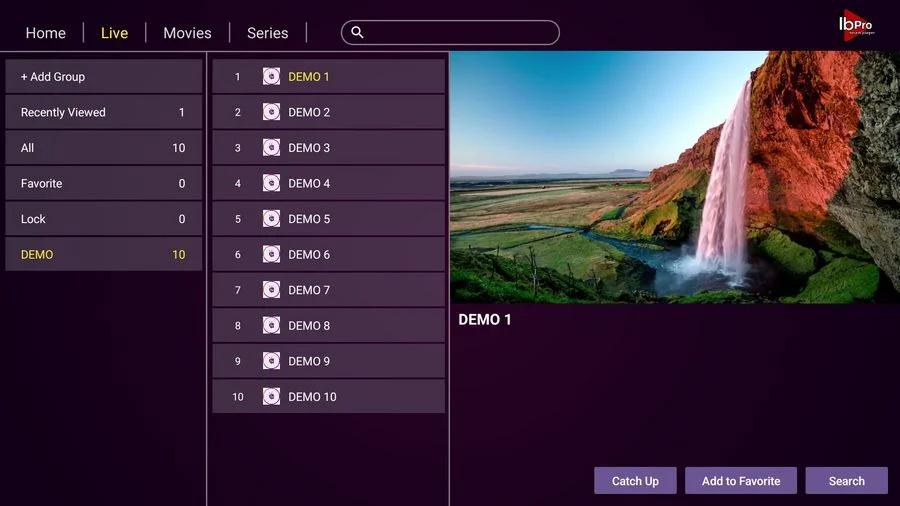Click channel number 8 in the list

click(238, 326)
